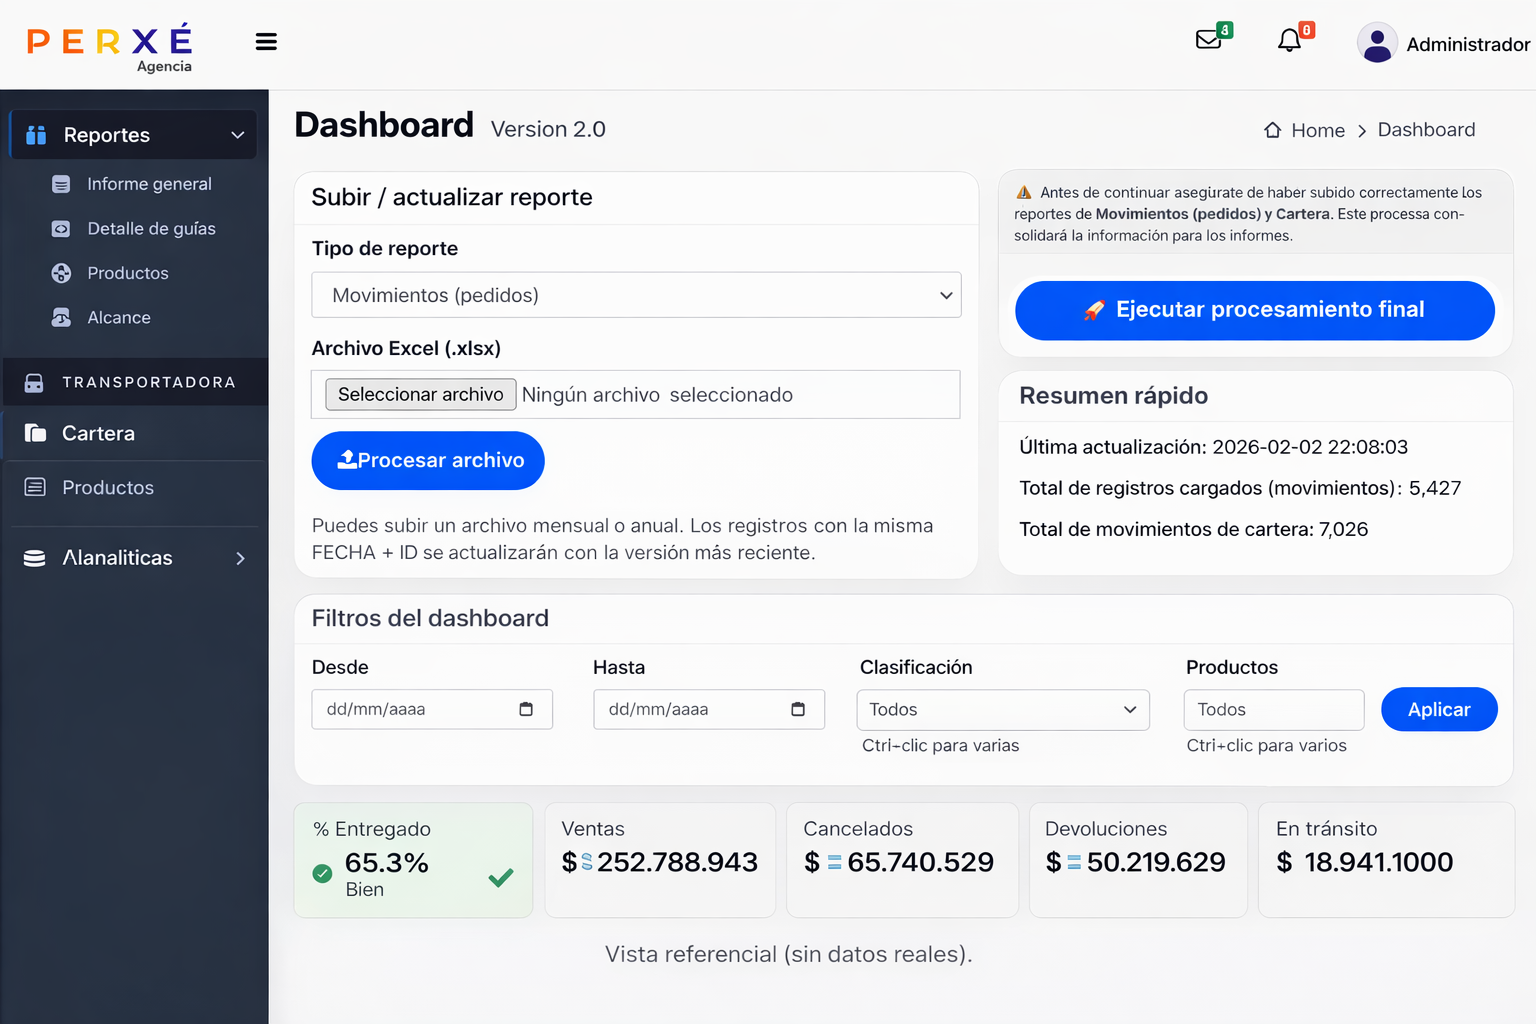This screenshot has width=1536, height=1024.
Task: Click the PERXÉ Agencia logo
Action: point(111,46)
